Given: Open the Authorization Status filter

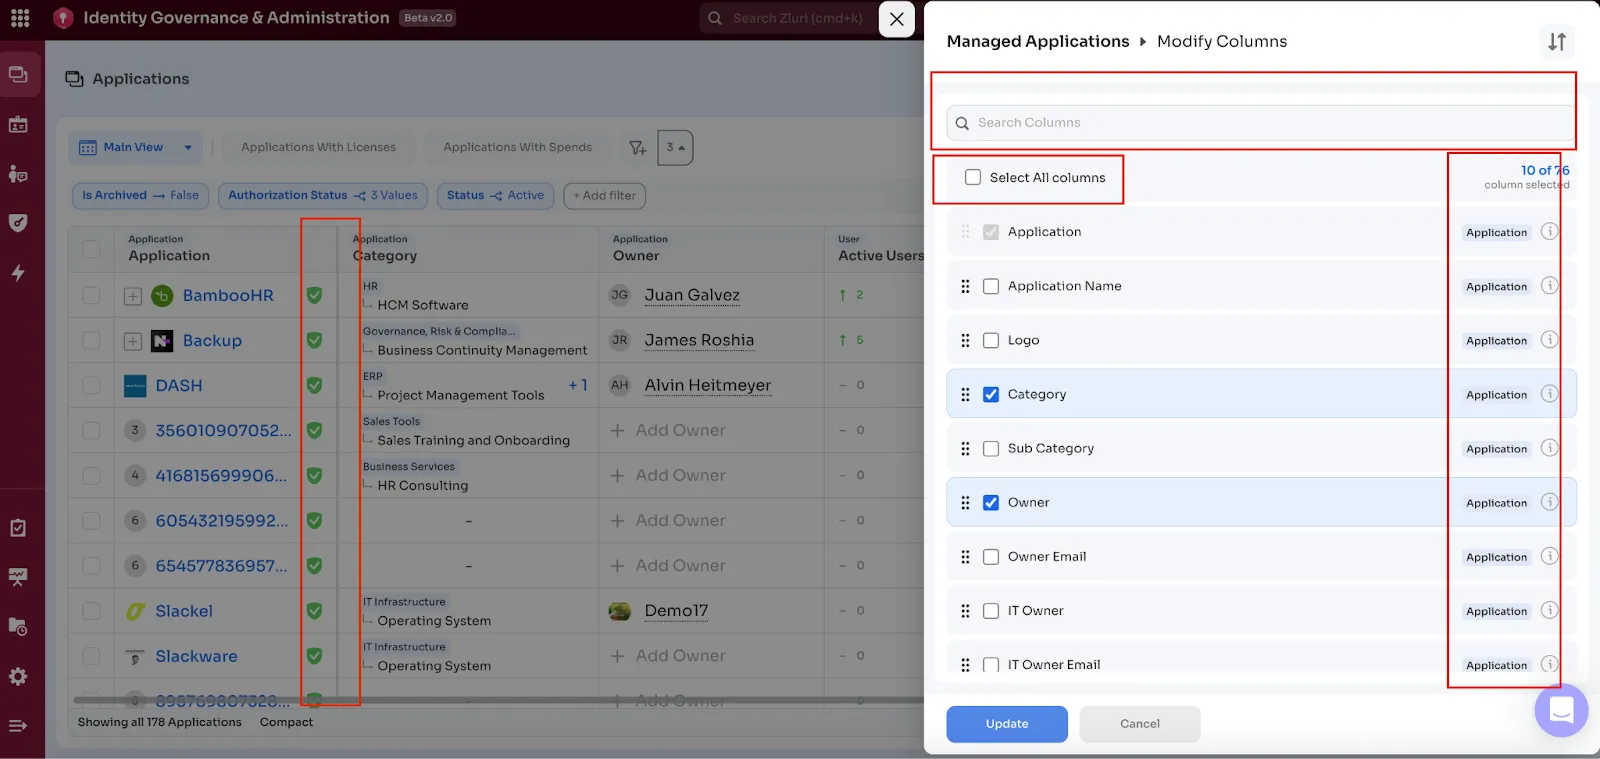Looking at the screenshot, I should 323,195.
